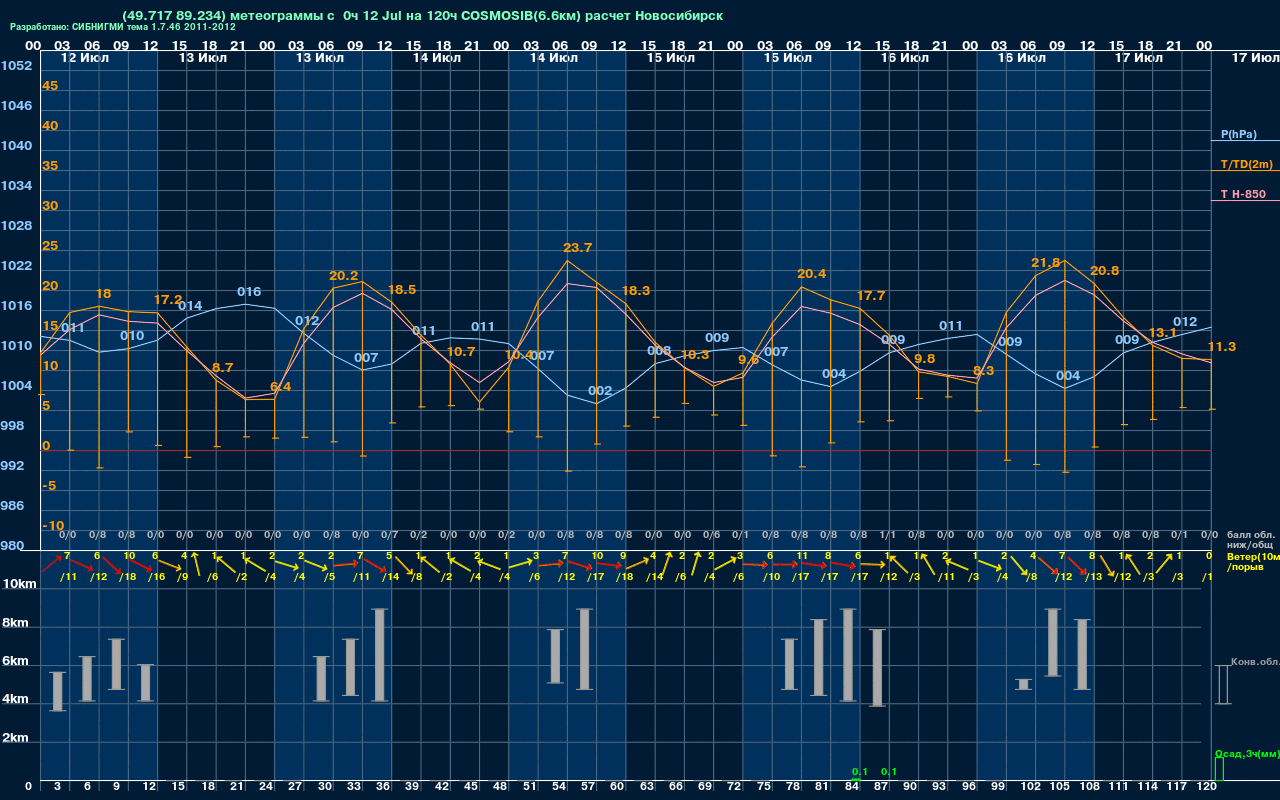Click the 20.8 temperature label
This screenshot has height=800, width=1280.
point(1105,270)
